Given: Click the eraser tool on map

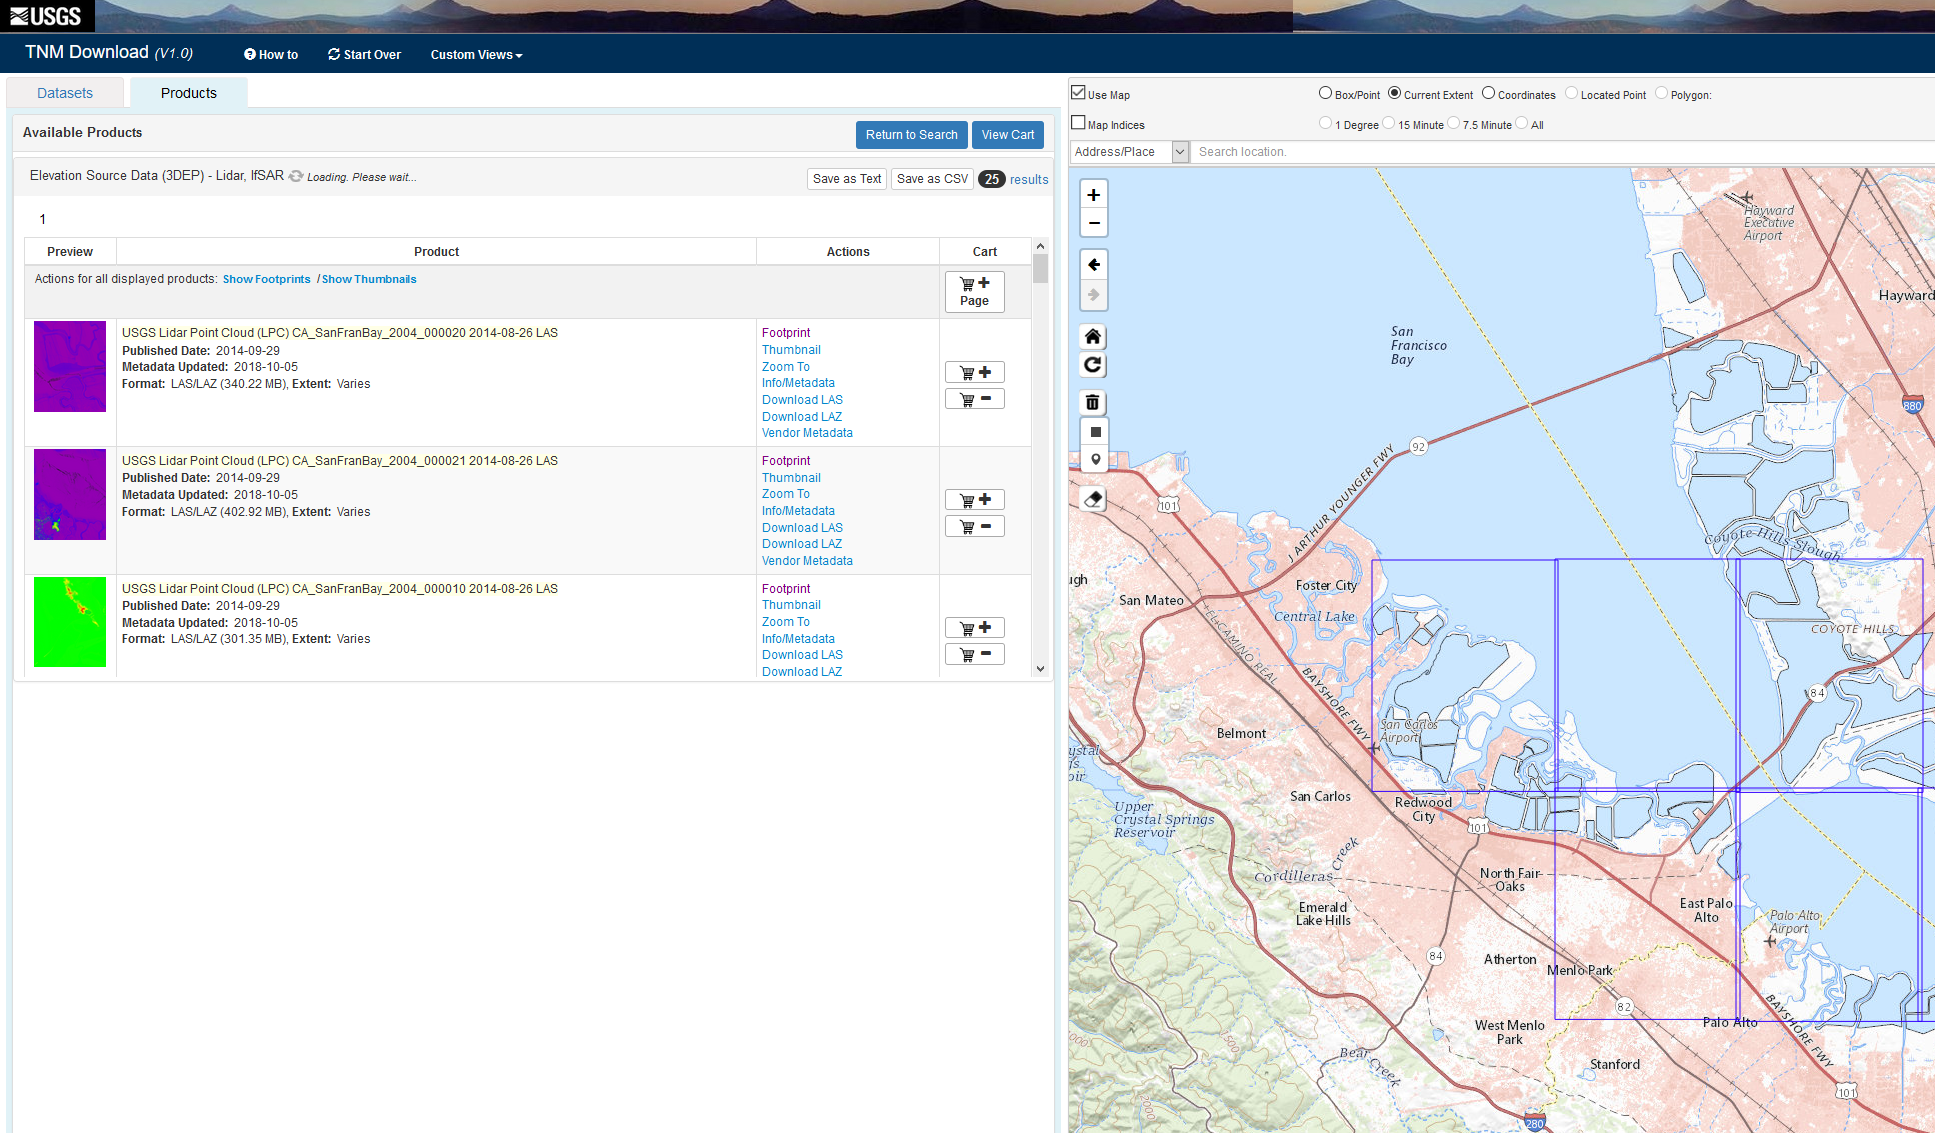Looking at the screenshot, I should point(1094,499).
